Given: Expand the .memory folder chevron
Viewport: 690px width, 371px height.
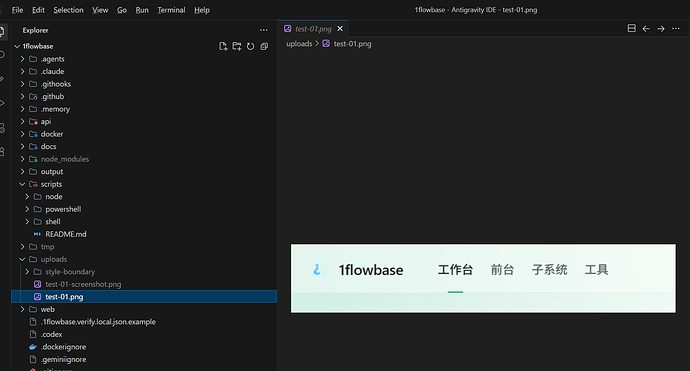Looking at the screenshot, I should [22, 109].
